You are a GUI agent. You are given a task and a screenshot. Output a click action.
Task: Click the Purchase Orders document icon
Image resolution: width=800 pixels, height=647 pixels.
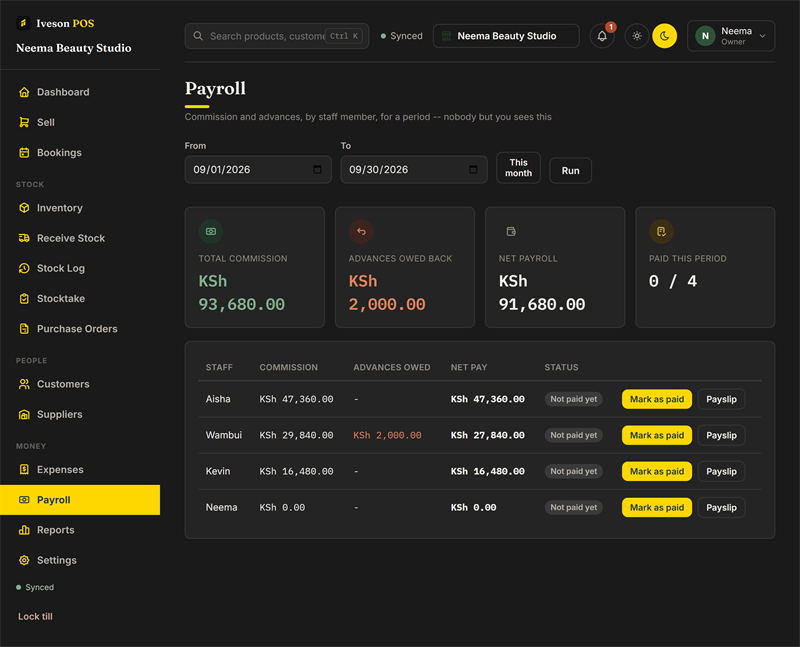point(24,329)
